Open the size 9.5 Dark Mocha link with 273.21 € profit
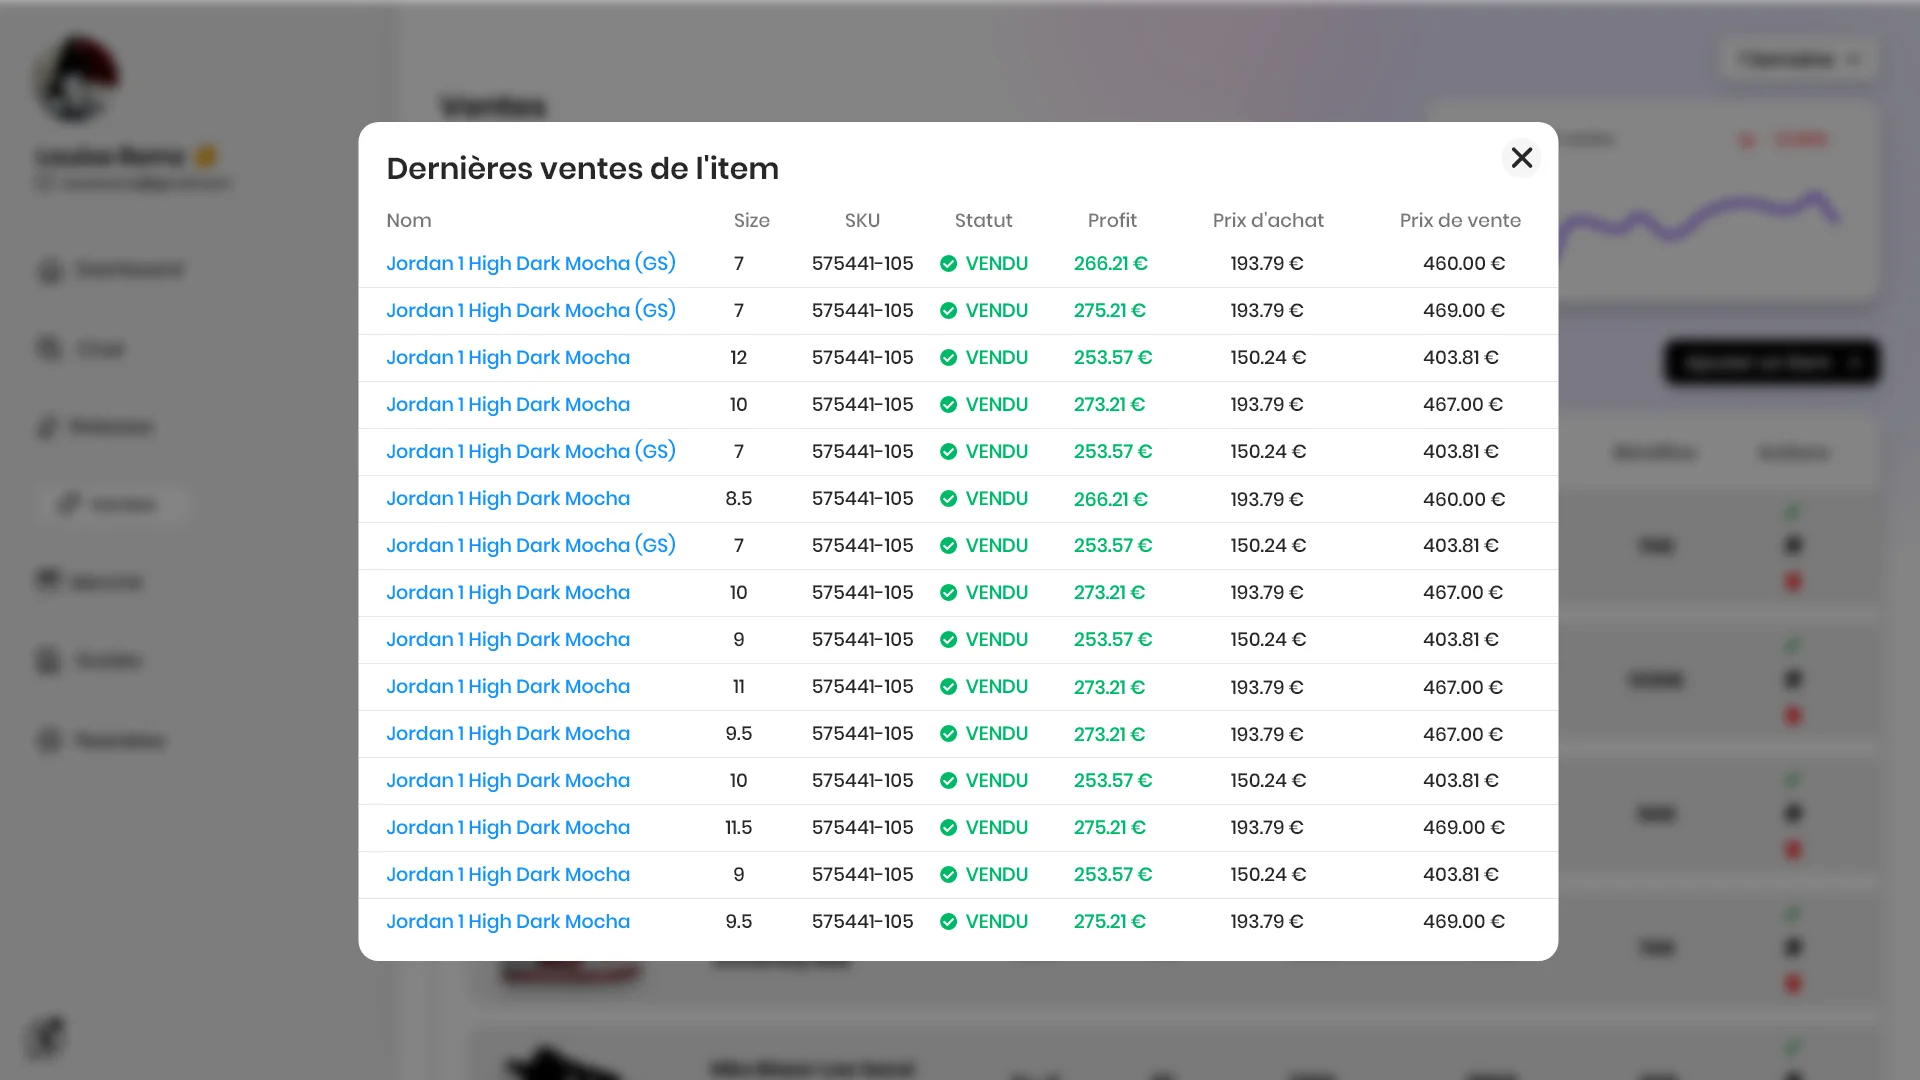 pyautogui.click(x=508, y=734)
